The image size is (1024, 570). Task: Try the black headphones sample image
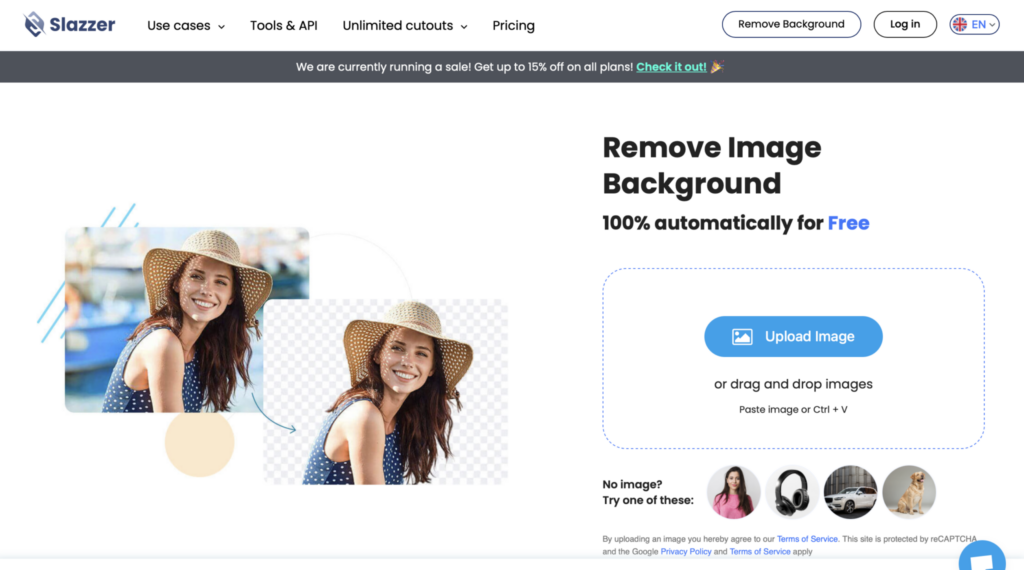pyautogui.click(x=792, y=492)
